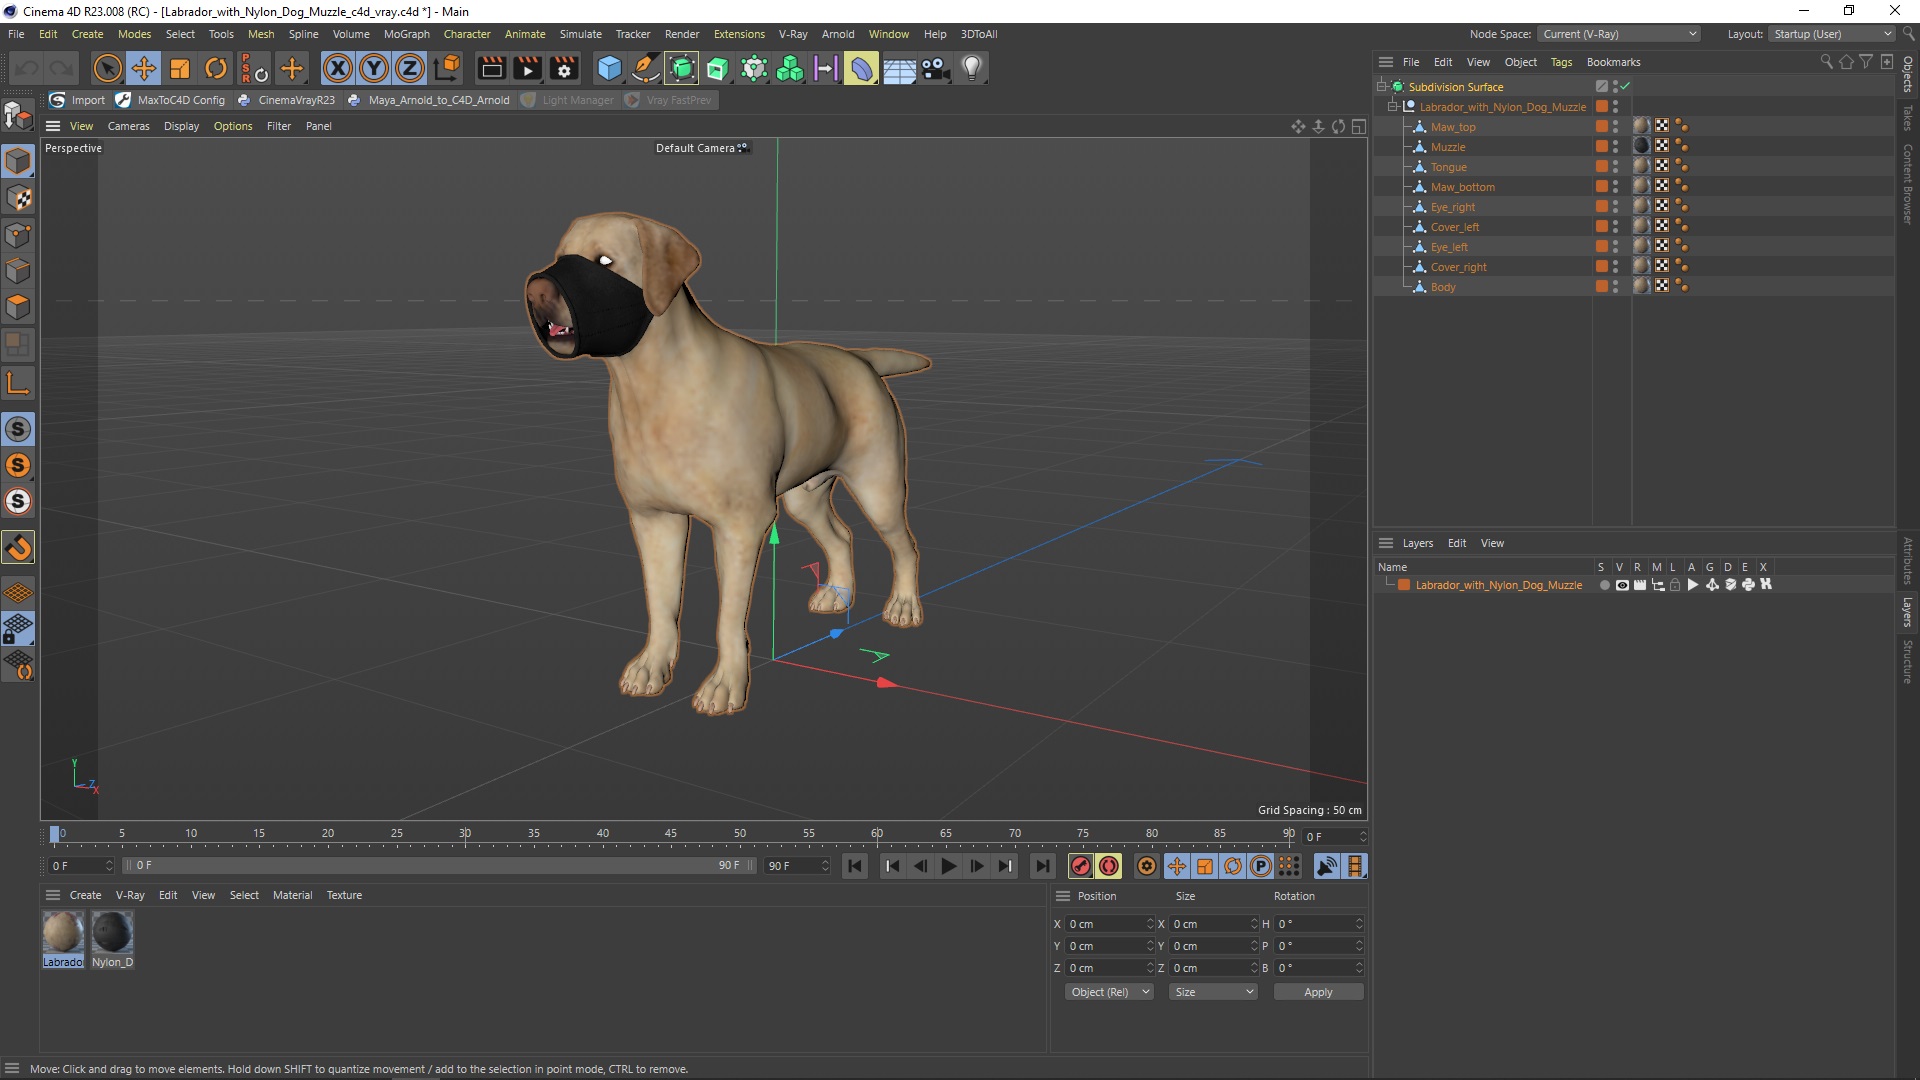Screen dimensions: 1920x1080
Task: Click MaxToC4D Config button
Action: [170, 100]
